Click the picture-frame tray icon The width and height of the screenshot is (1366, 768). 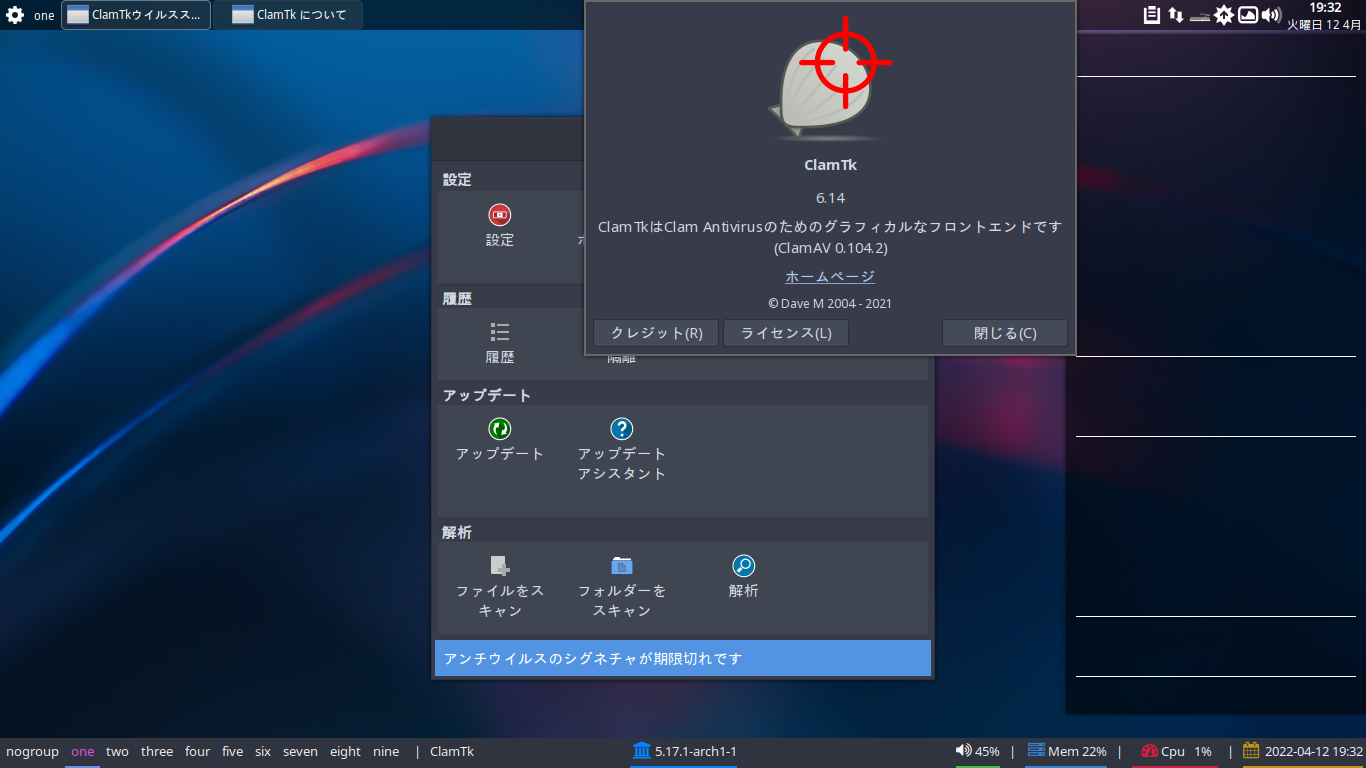(1248, 15)
